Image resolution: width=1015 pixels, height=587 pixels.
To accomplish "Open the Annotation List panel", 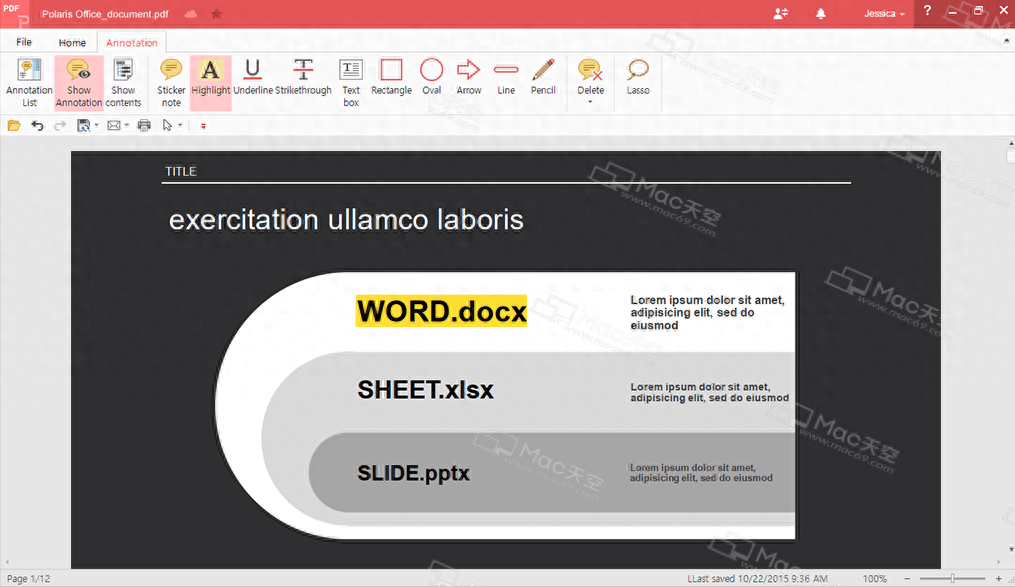I will [29, 81].
